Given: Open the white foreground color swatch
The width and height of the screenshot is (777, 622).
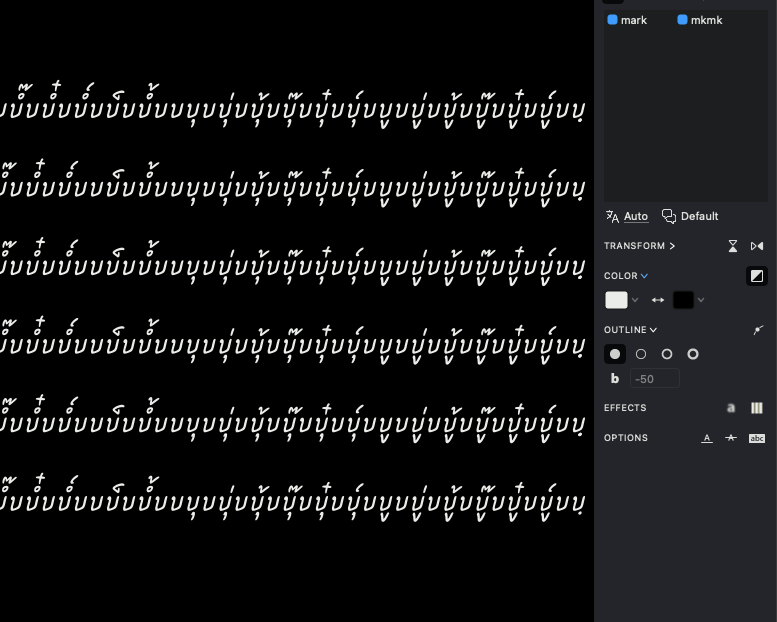Looking at the screenshot, I should pos(616,300).
